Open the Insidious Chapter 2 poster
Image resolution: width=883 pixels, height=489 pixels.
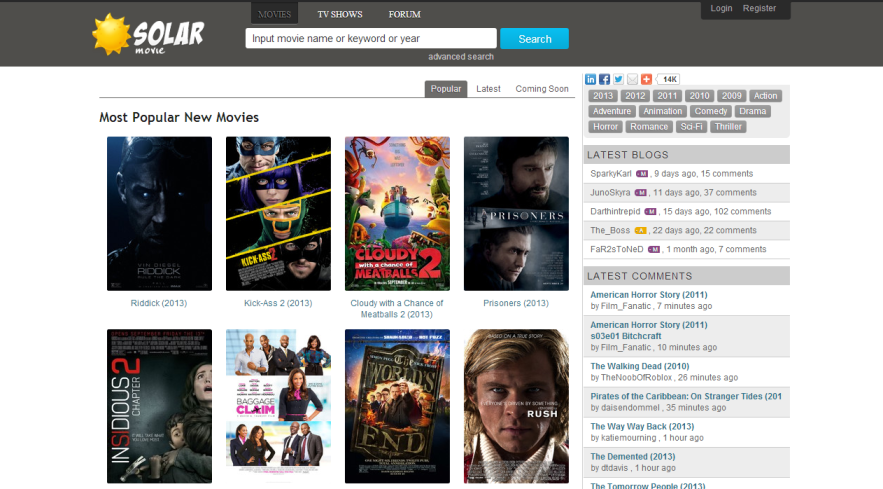click(159, 406)
